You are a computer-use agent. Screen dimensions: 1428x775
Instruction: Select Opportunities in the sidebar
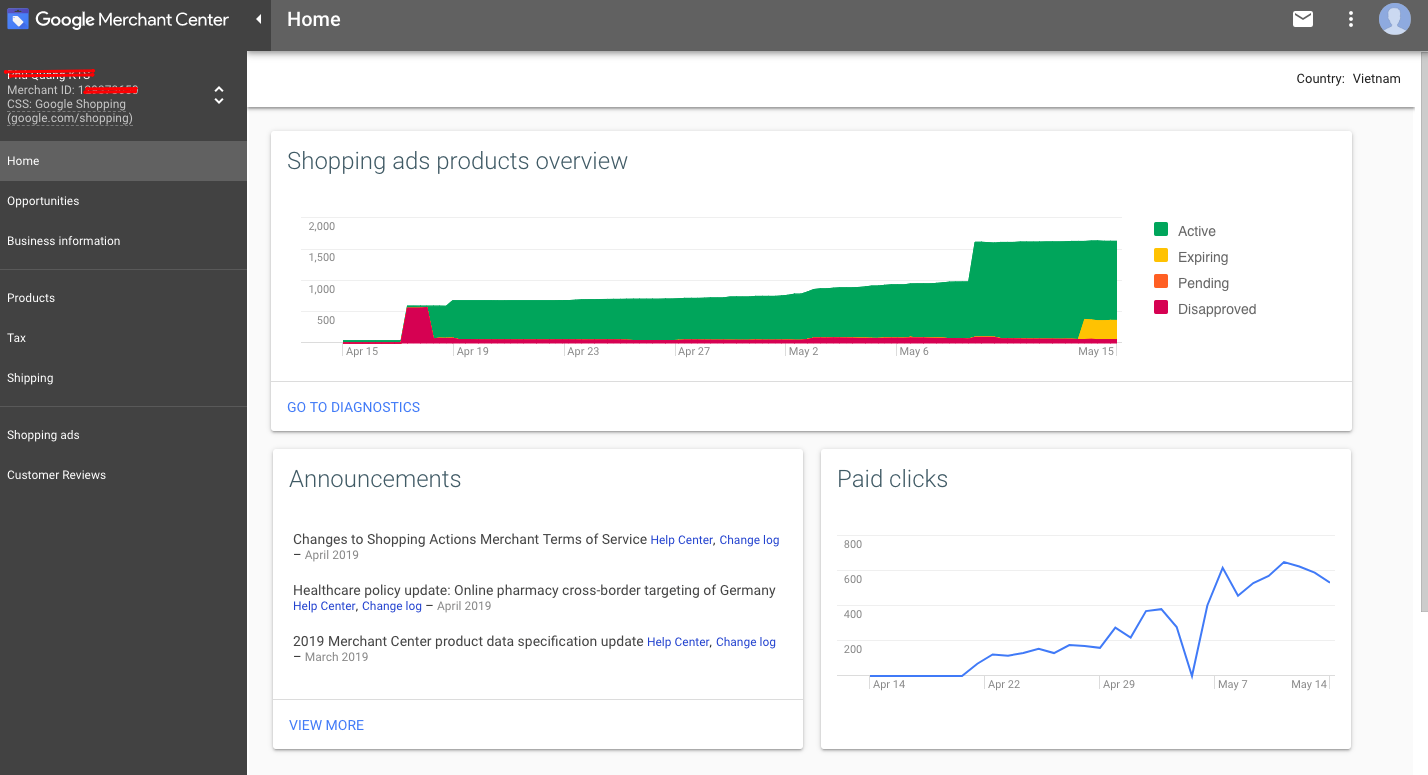tap(43, 201)
